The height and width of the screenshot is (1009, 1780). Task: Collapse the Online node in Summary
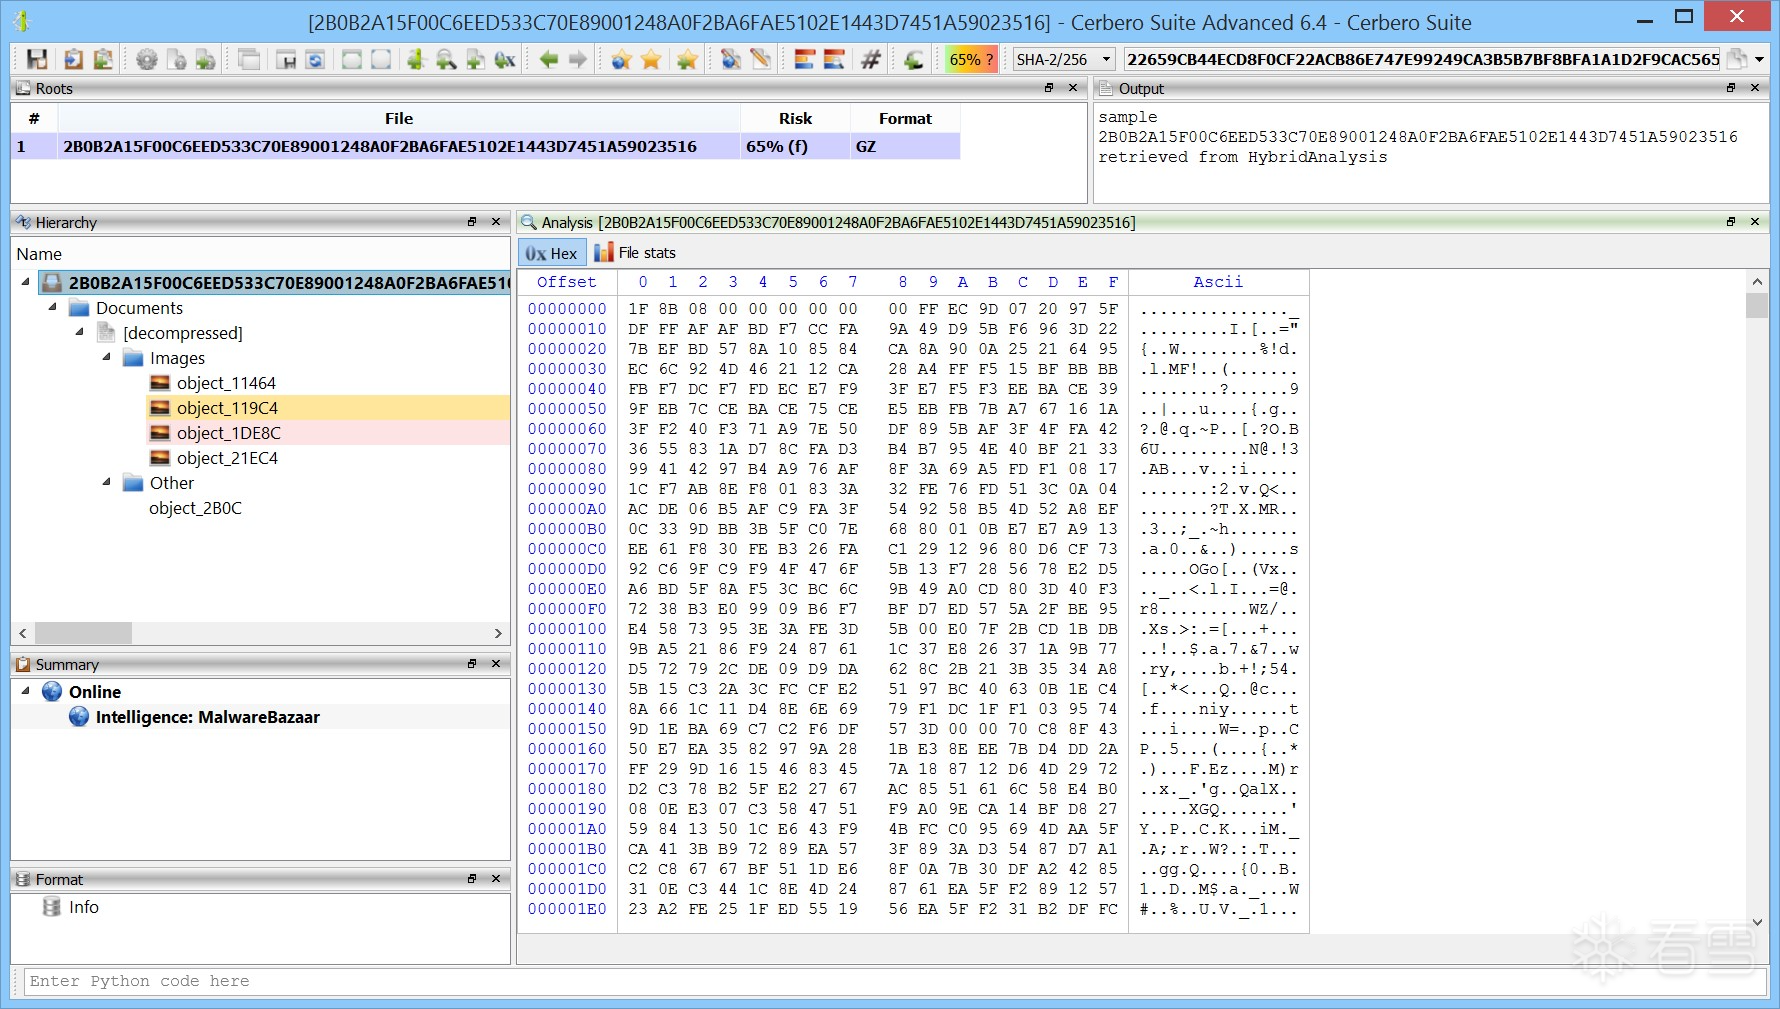[26, 691]
